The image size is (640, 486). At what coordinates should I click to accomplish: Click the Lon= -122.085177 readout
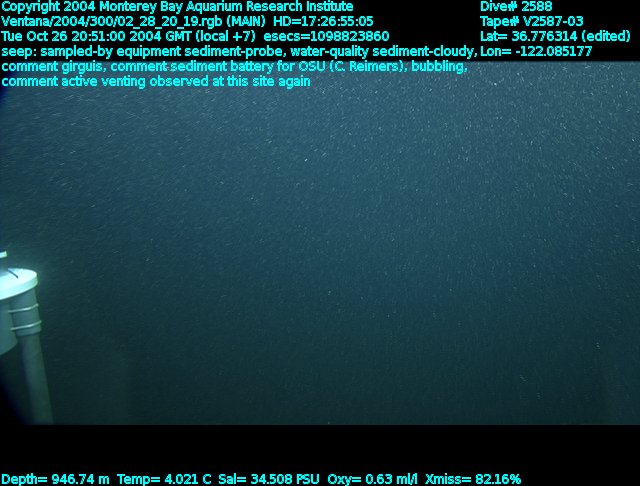click(x=536, y=51)
